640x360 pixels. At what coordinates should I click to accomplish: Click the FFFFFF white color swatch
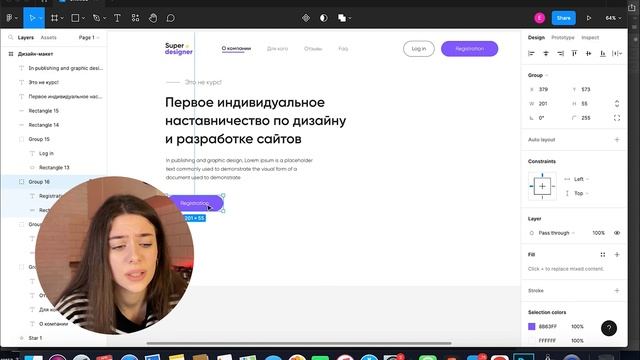pyautogui.click(x=531, y=340)
